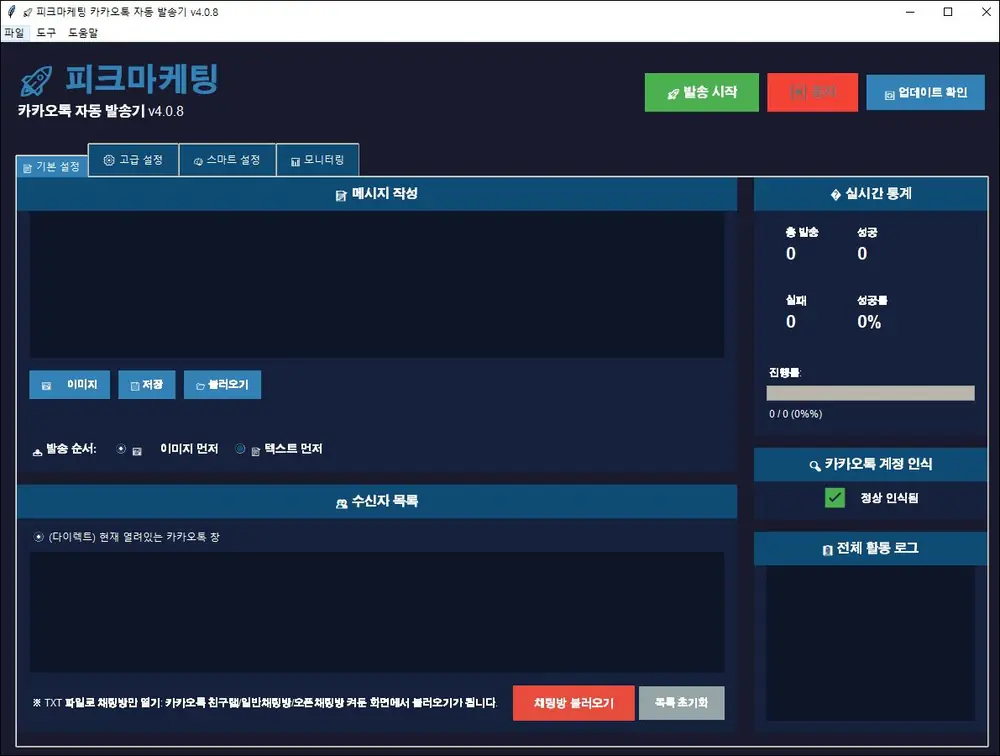Viewport: 1000px width, 756px height.
Task: Click the magnifier icon beside 카카오톡 계정 인식
Action: (x=814, y=466)
